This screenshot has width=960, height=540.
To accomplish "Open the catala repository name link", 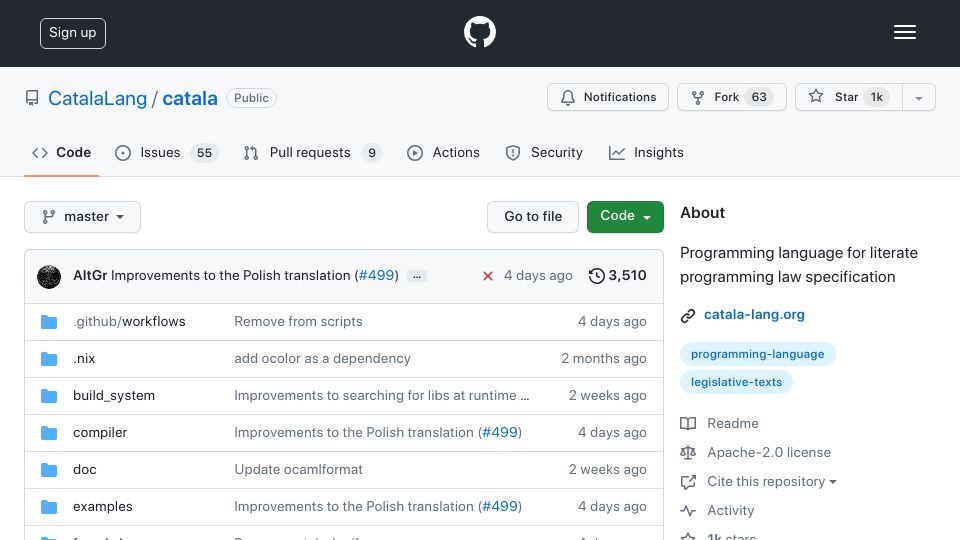I will point(190,98).
